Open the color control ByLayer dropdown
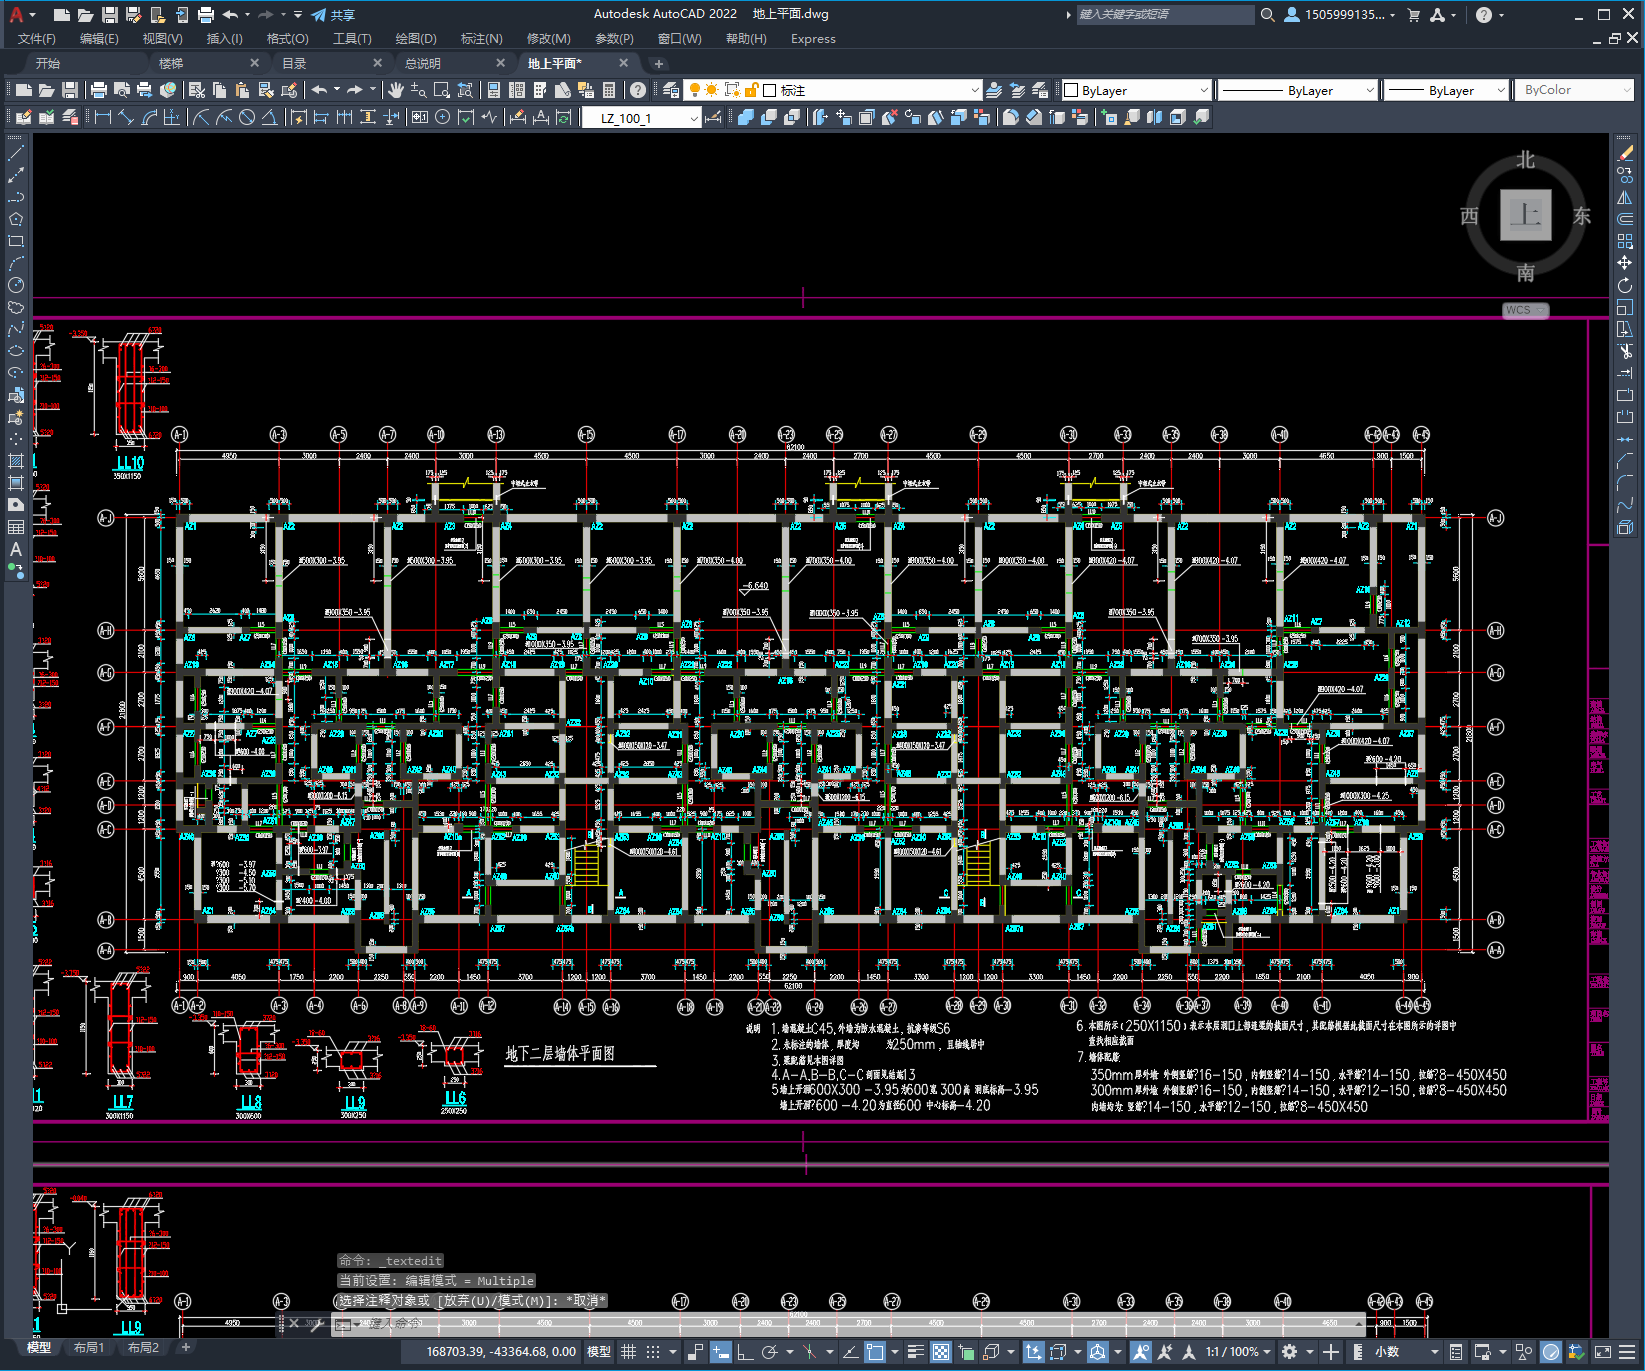Image resolution: width=1645 pixels, height=1371 pixels. (x=1136, y=90)
